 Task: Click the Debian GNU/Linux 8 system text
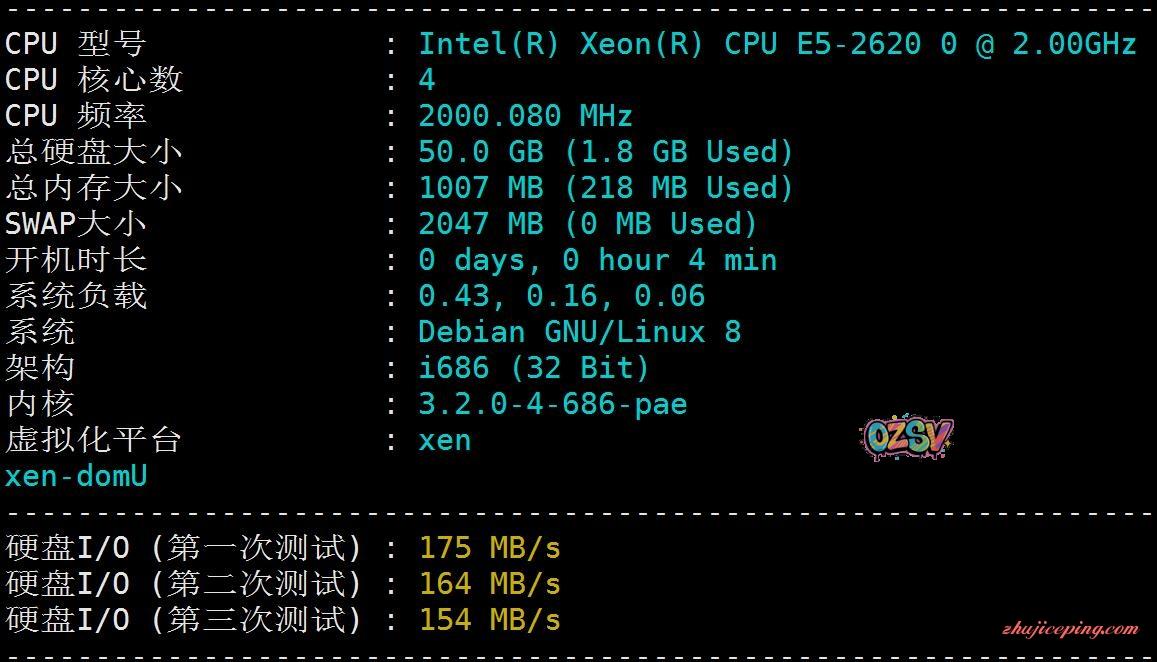click(579, 332)
